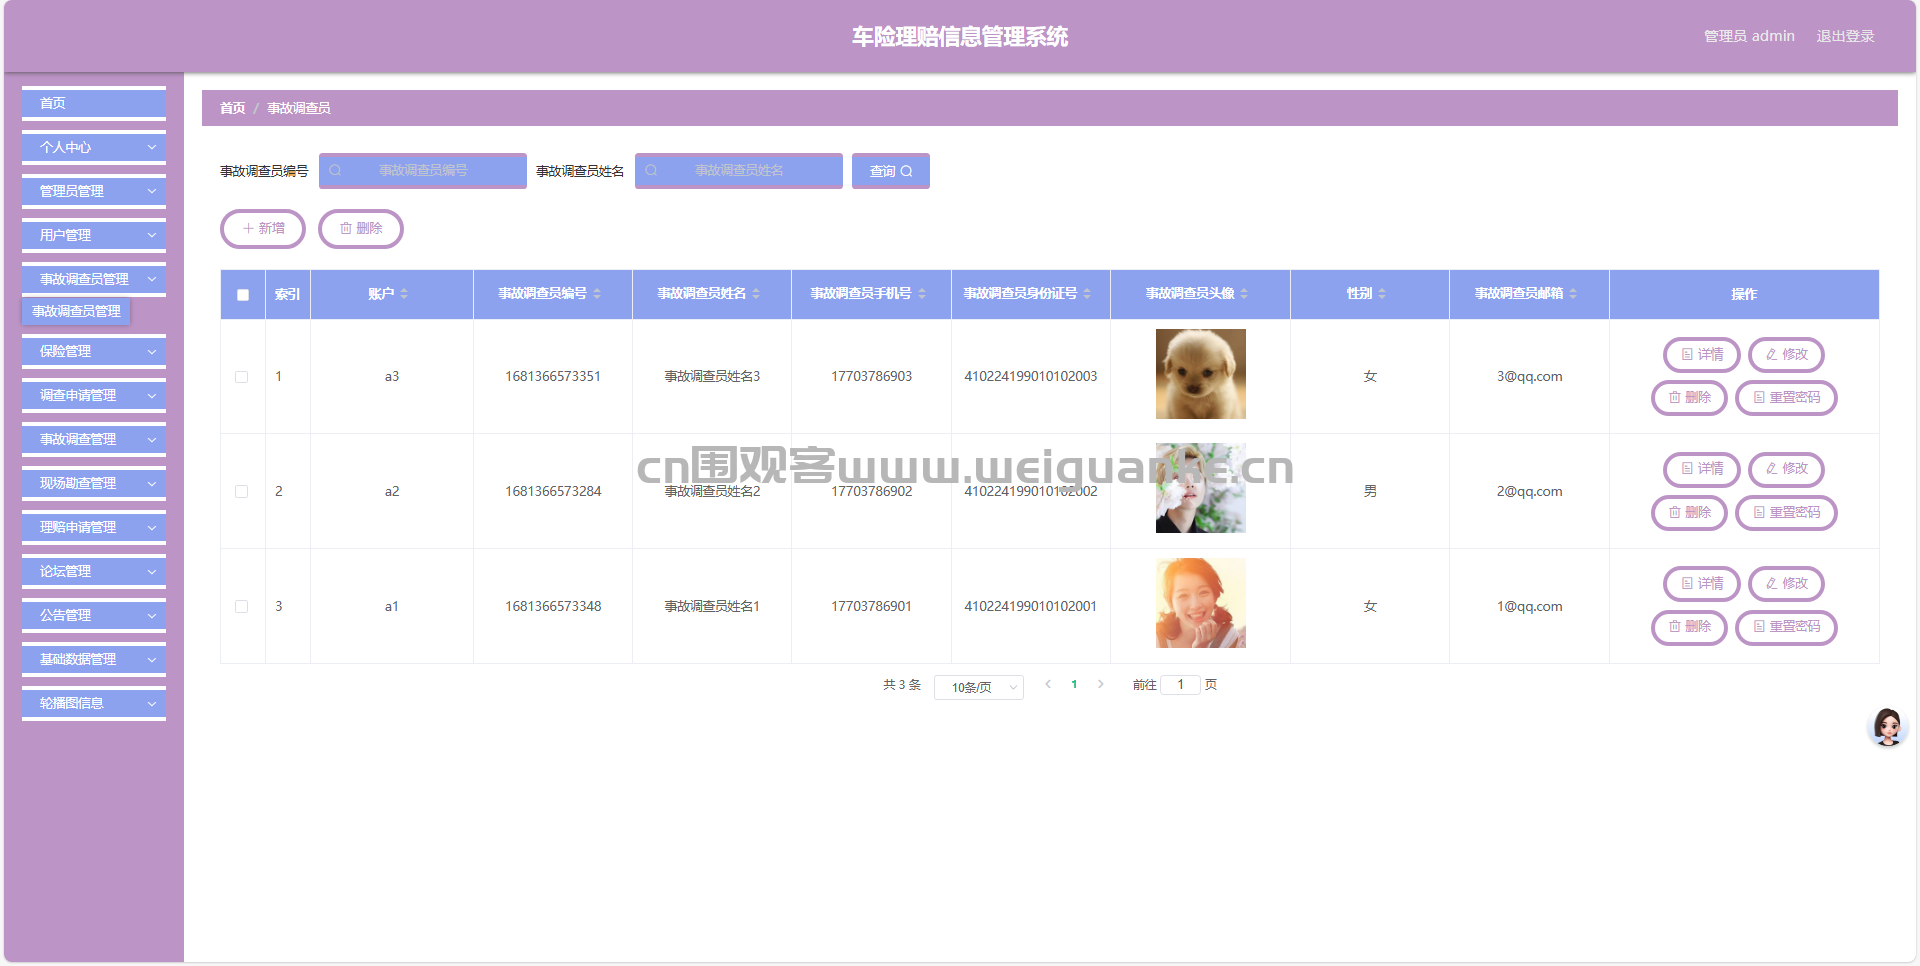Click 退出登录 in the header
The width and height of the screenshot is (1920, 966).
coord(1845,36)
